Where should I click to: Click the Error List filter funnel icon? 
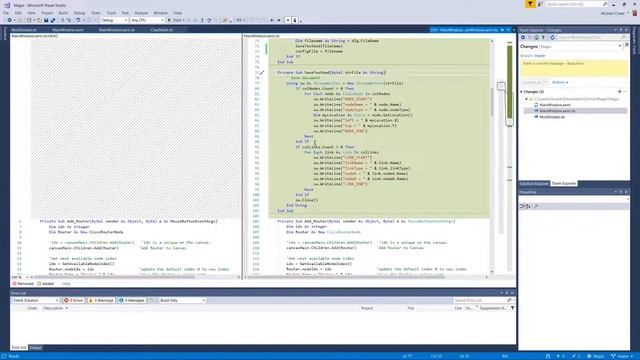tap(512, 308)
